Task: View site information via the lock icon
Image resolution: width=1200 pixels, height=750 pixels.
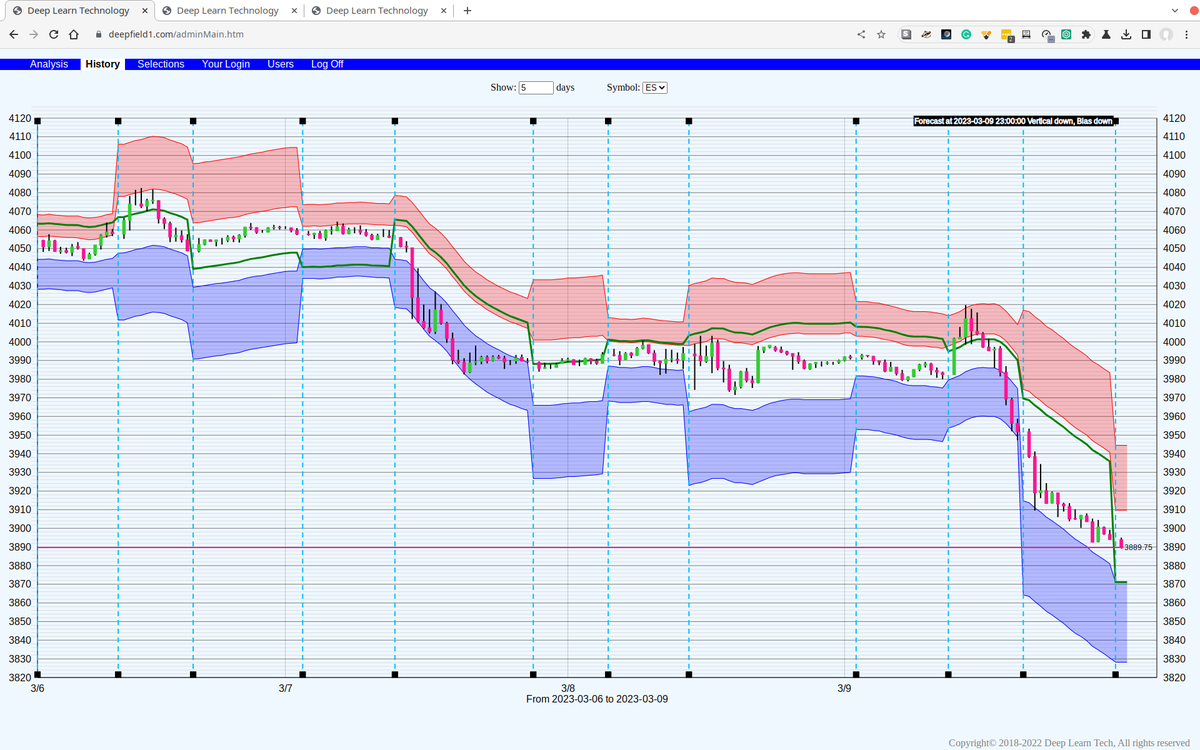Action: point(98,34)
